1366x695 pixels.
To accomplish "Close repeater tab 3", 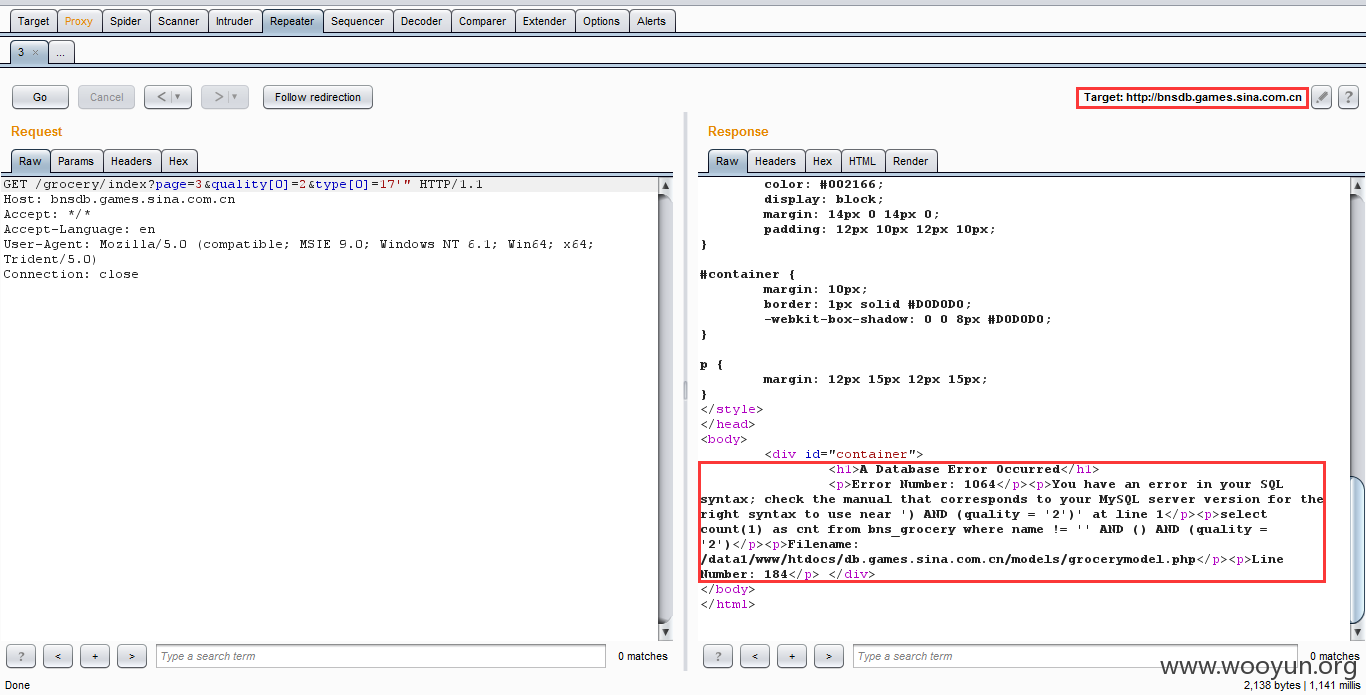I will coord(35,52).
